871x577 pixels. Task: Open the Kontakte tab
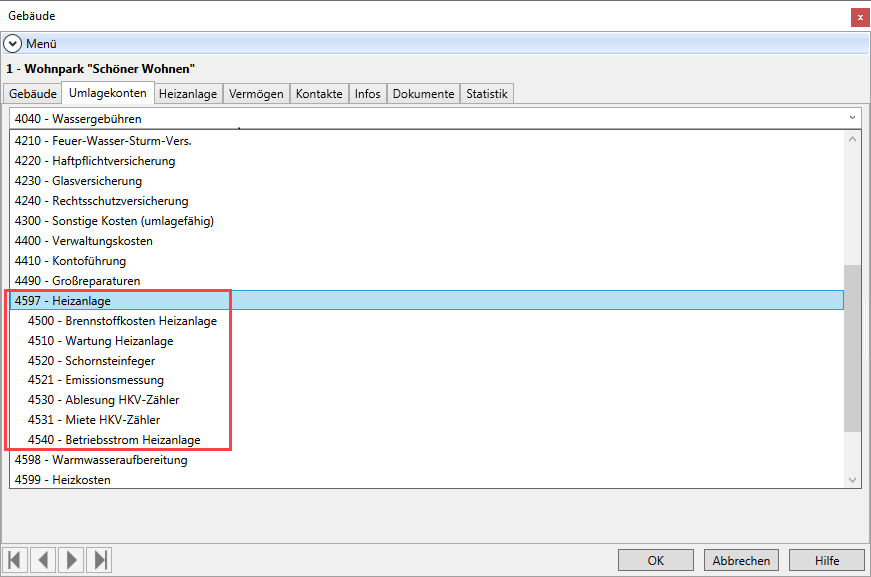319,94
